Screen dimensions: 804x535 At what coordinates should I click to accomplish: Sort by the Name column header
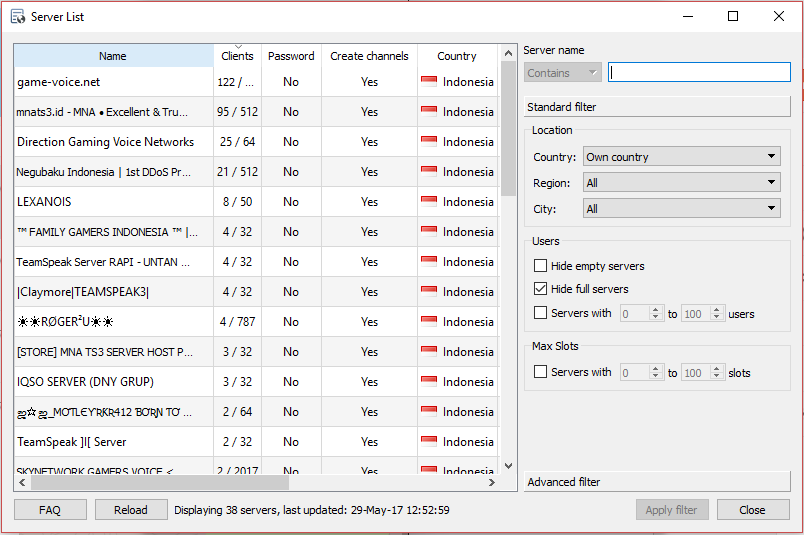pyautogui.click(x=113, y=56)
